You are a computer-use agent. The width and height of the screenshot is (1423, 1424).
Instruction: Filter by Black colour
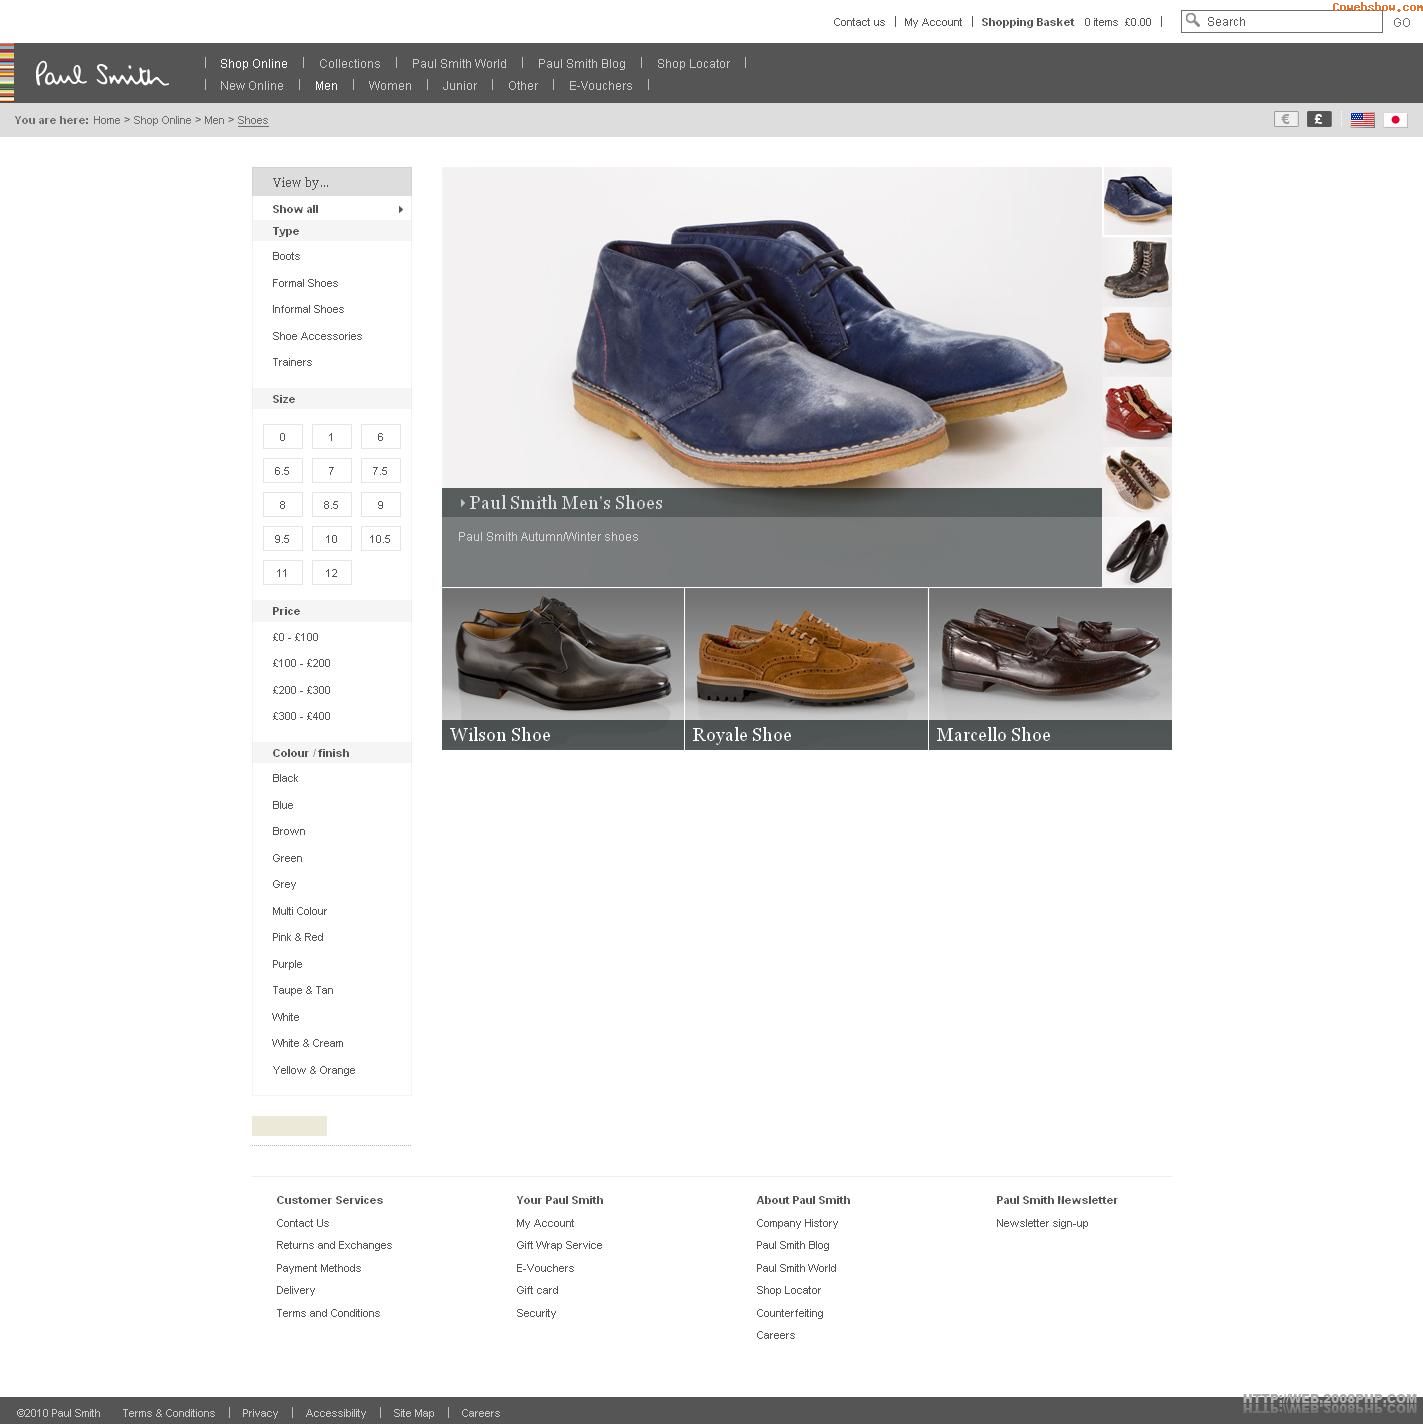pyautogui.click(x=285, y=778)
